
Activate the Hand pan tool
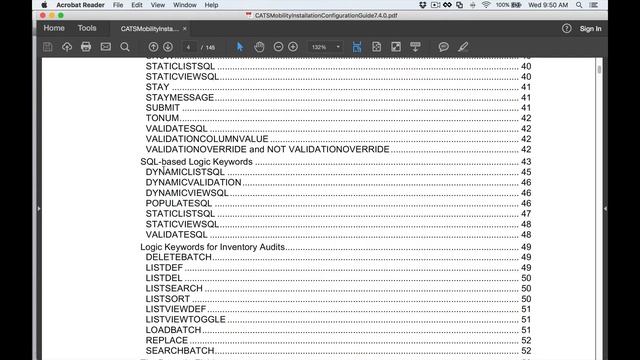[259, 47]
